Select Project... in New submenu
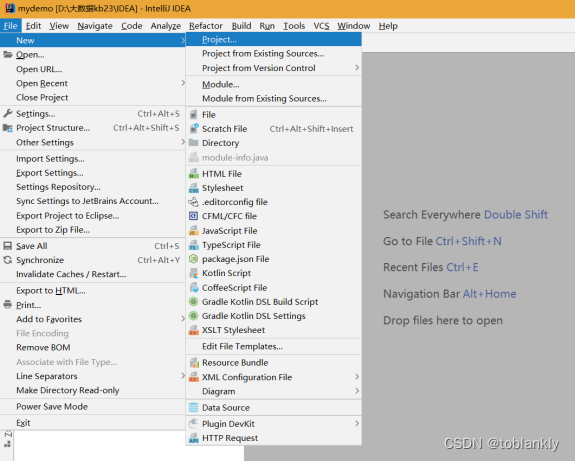This screenshot has height=461, width=575. coord(274,40)
